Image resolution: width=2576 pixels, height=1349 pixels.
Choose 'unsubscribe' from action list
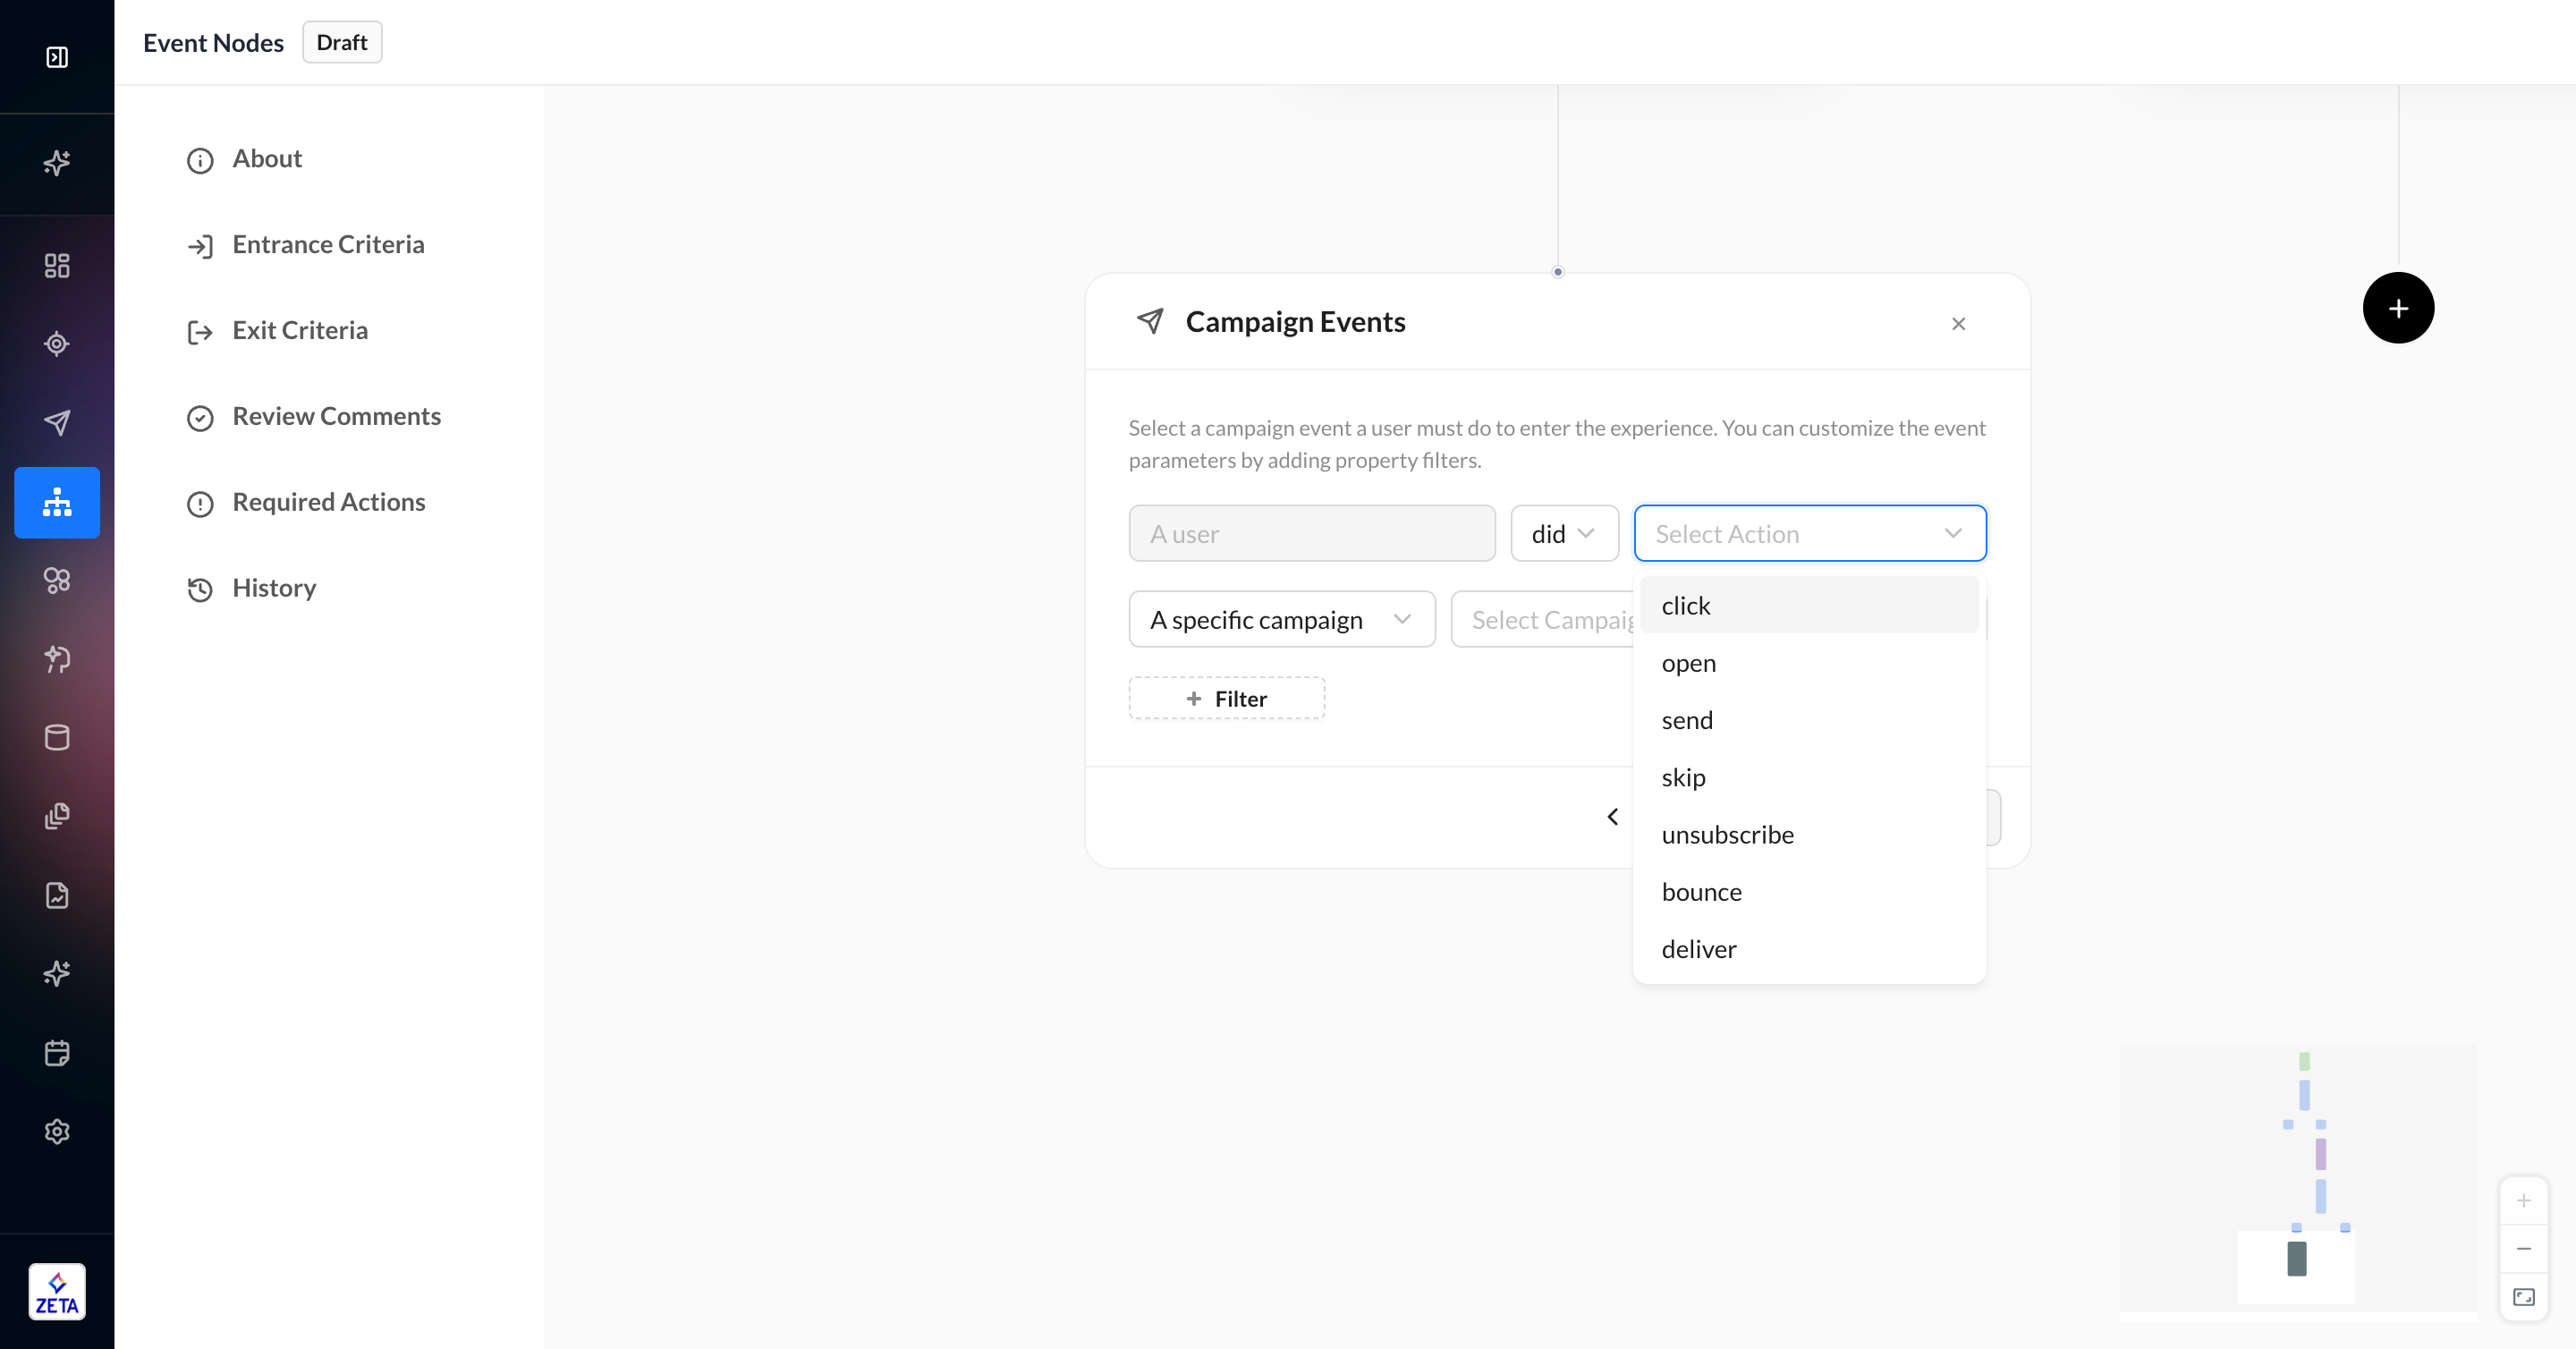tap(1809, 833)
